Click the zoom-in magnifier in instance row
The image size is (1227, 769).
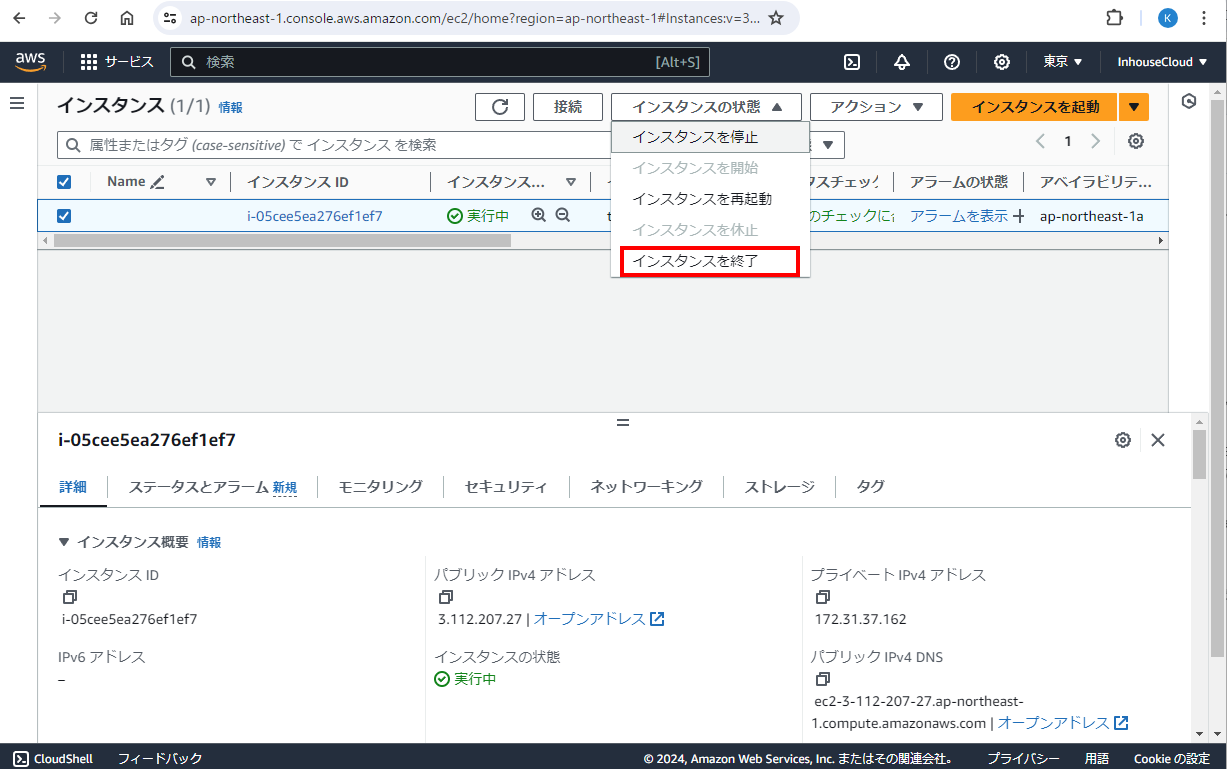coord(539,215)
